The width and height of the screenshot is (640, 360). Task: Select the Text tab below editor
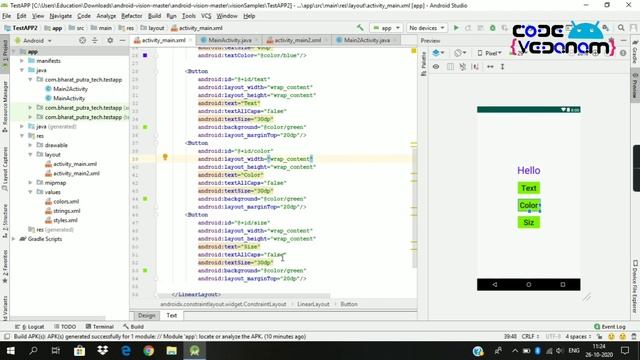click(x=171, y=315)
